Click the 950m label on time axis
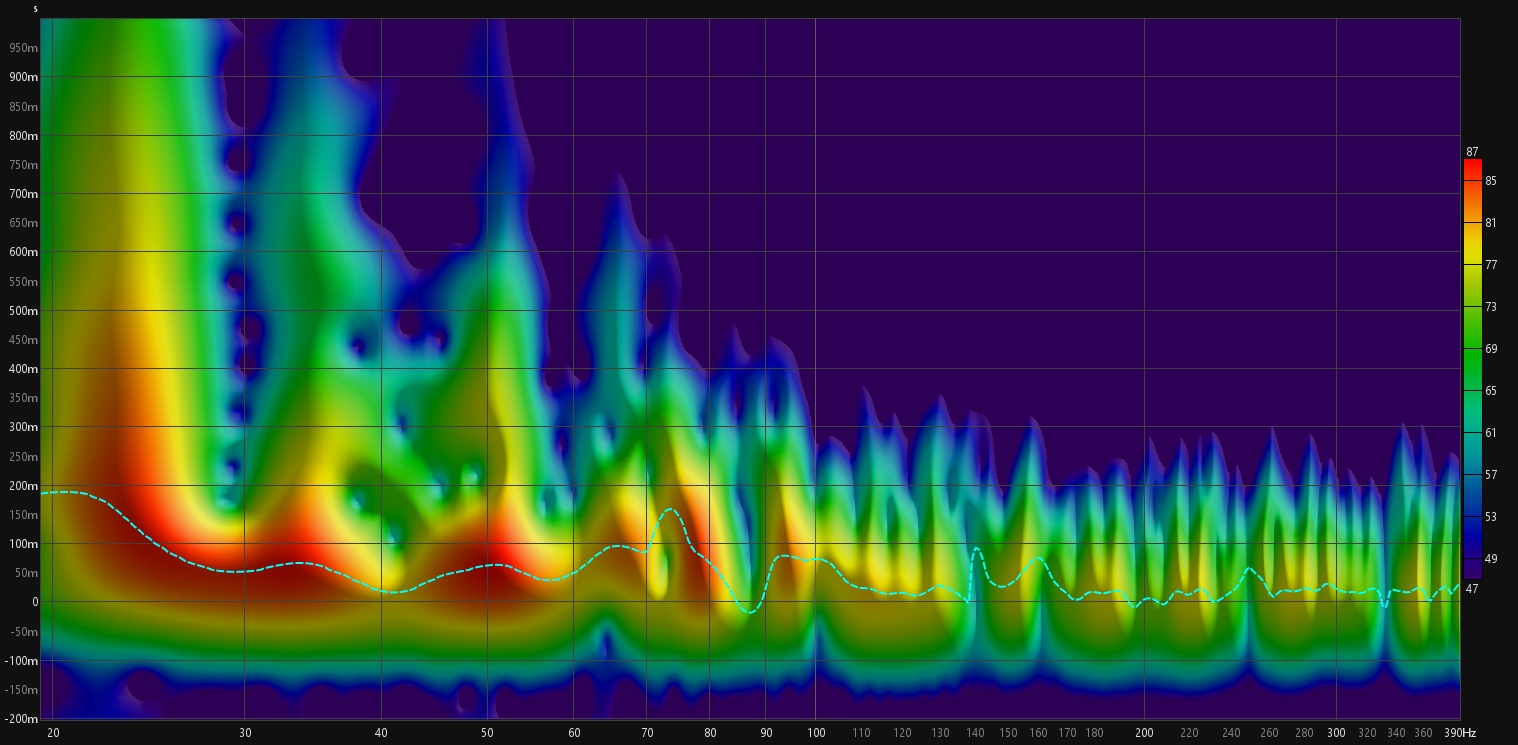Image resolution: width=1518 pixels, height=745 pixels. coord(24,48)
